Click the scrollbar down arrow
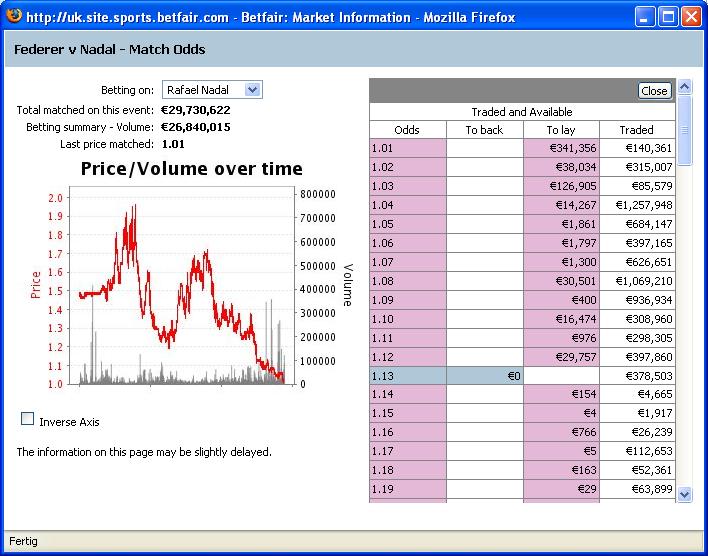The height and width of the screenshot is (556, 708). tap(685, 495)
